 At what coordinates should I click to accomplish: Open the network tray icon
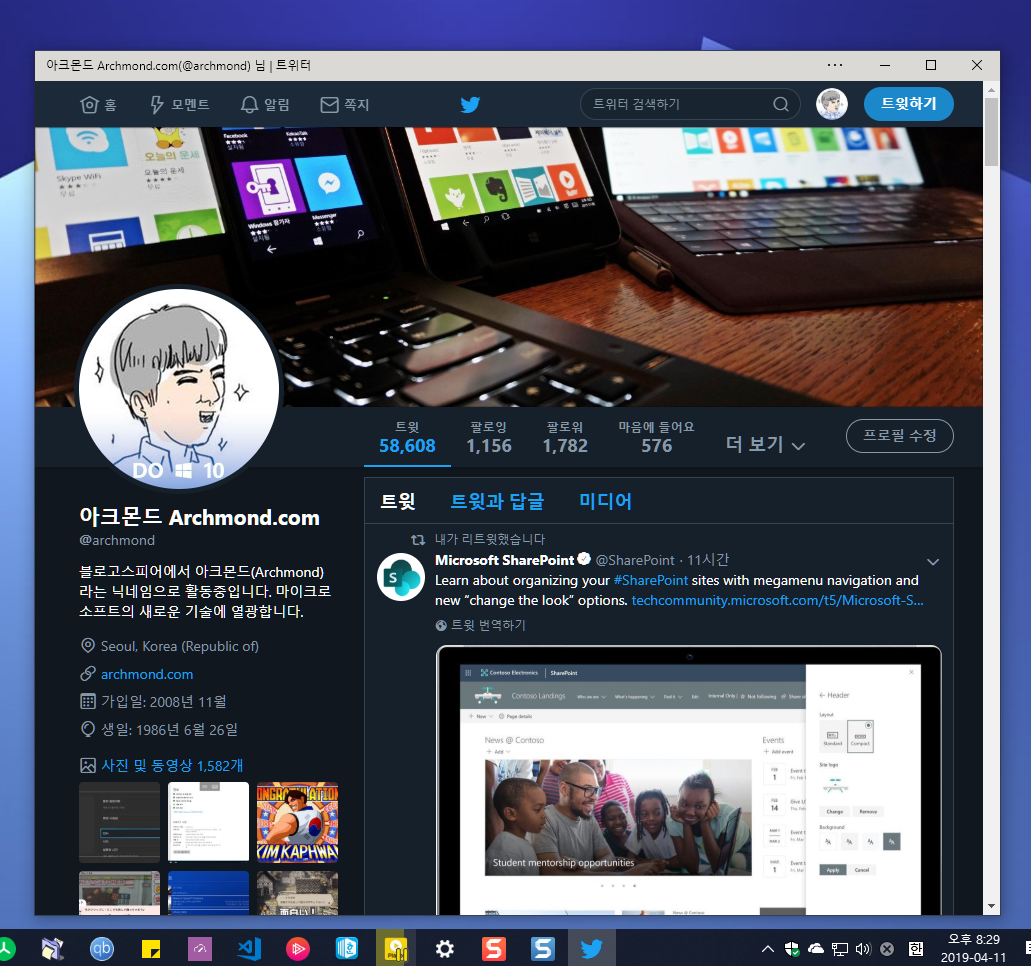840,949
